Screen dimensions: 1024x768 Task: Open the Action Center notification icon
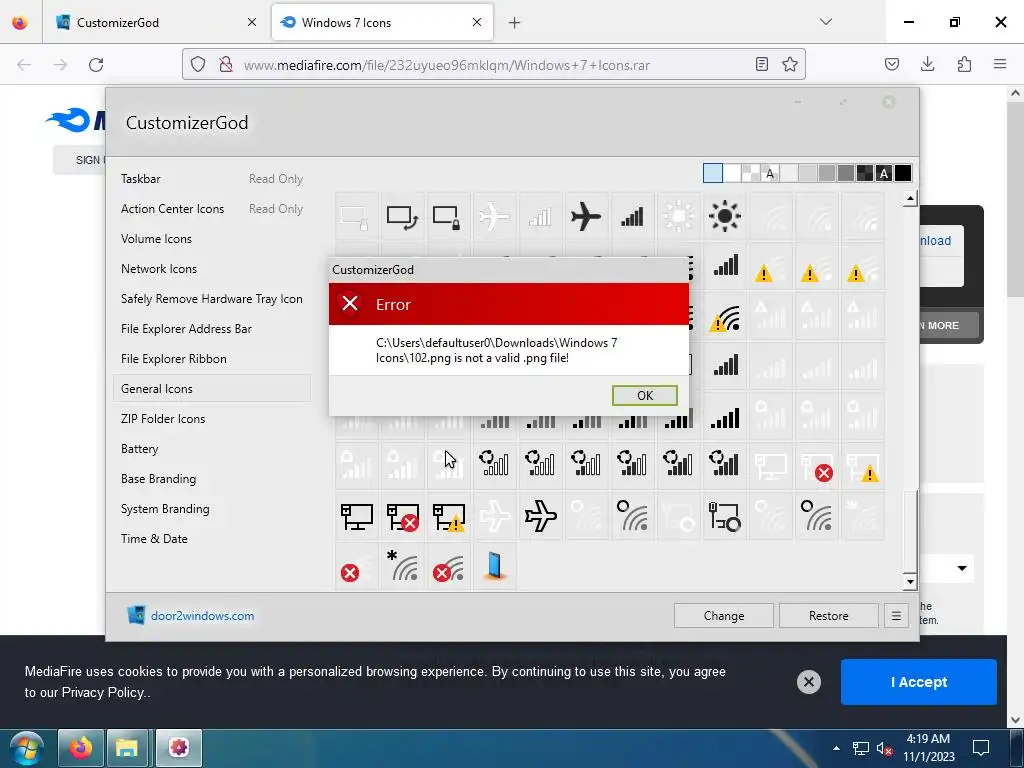[x=980, y=748]
